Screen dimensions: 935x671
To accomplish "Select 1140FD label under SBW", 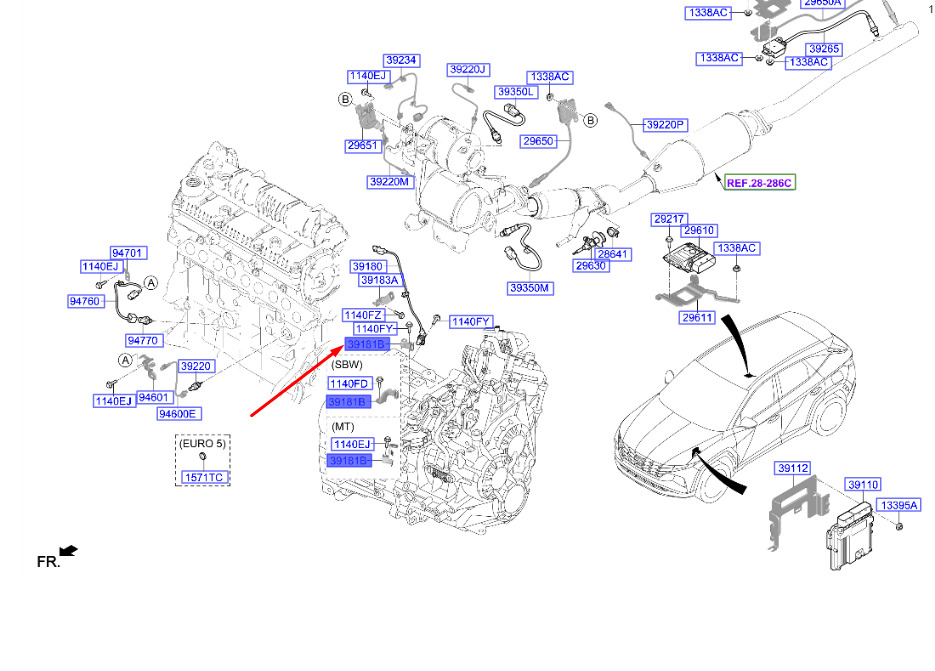I will point(350,384).
